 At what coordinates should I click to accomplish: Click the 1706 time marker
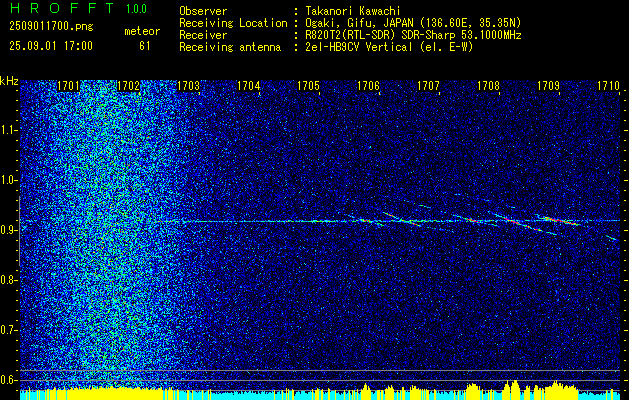coord(368,86)
